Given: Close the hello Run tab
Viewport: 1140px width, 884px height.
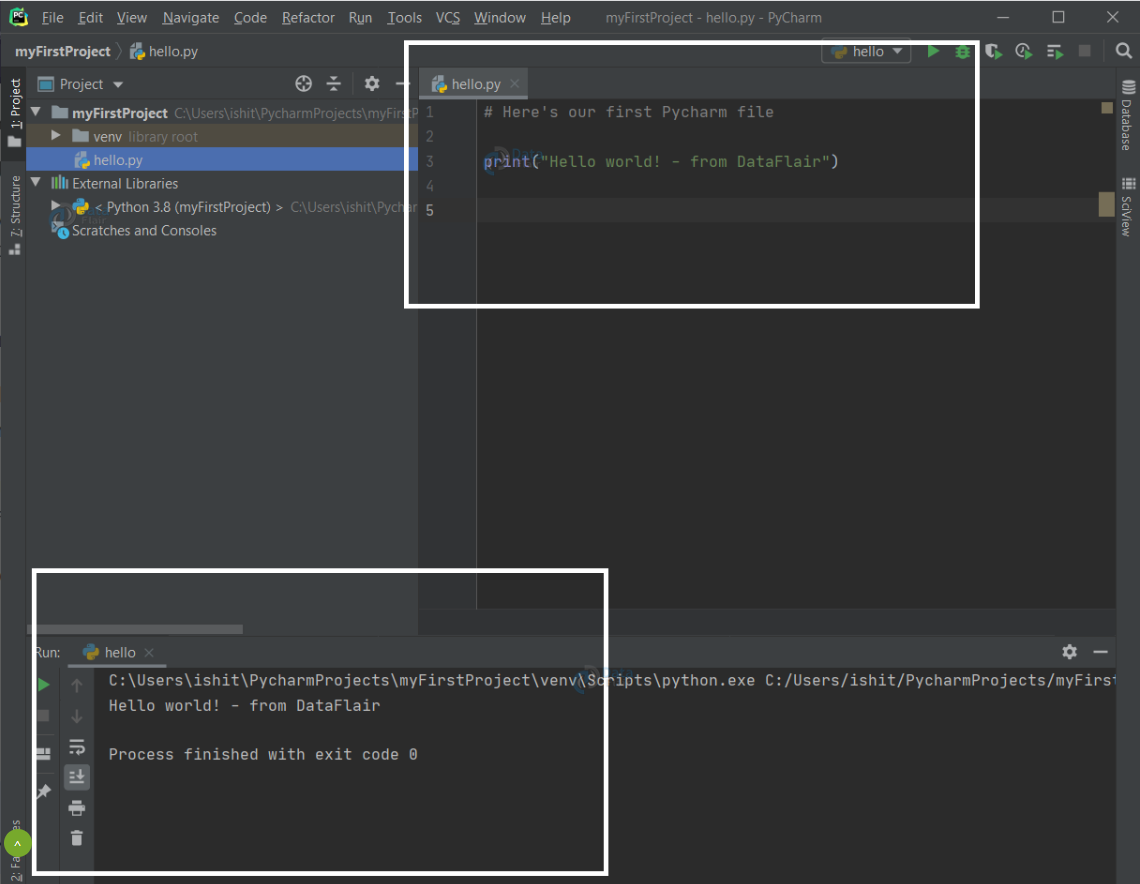Looking at the screenshot, I should tap(149, 652).
